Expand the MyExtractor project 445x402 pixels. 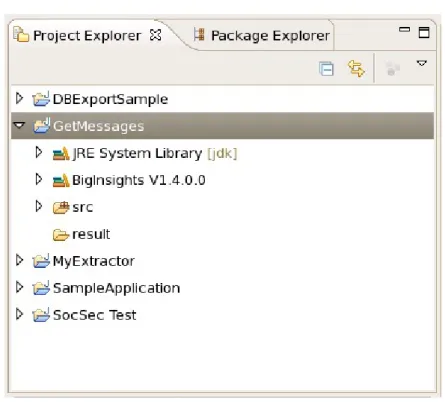point(20,260)
